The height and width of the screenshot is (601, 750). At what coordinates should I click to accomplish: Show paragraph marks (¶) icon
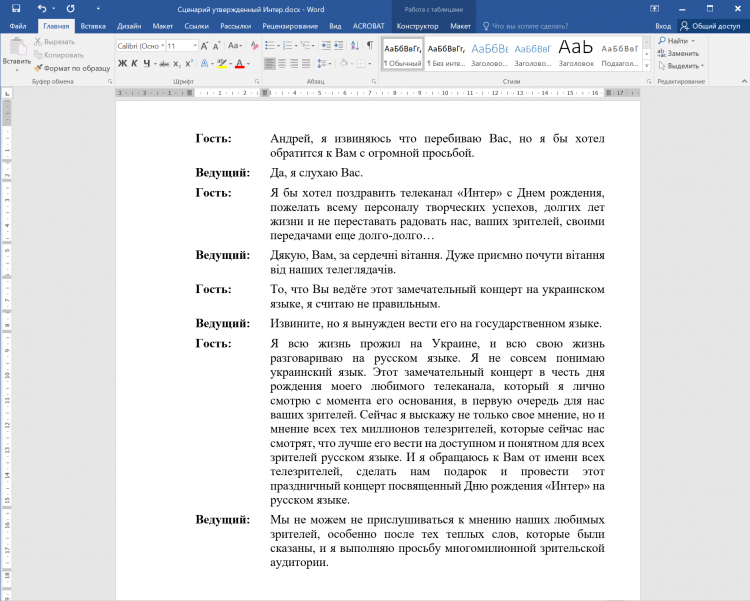pos(369,46)
